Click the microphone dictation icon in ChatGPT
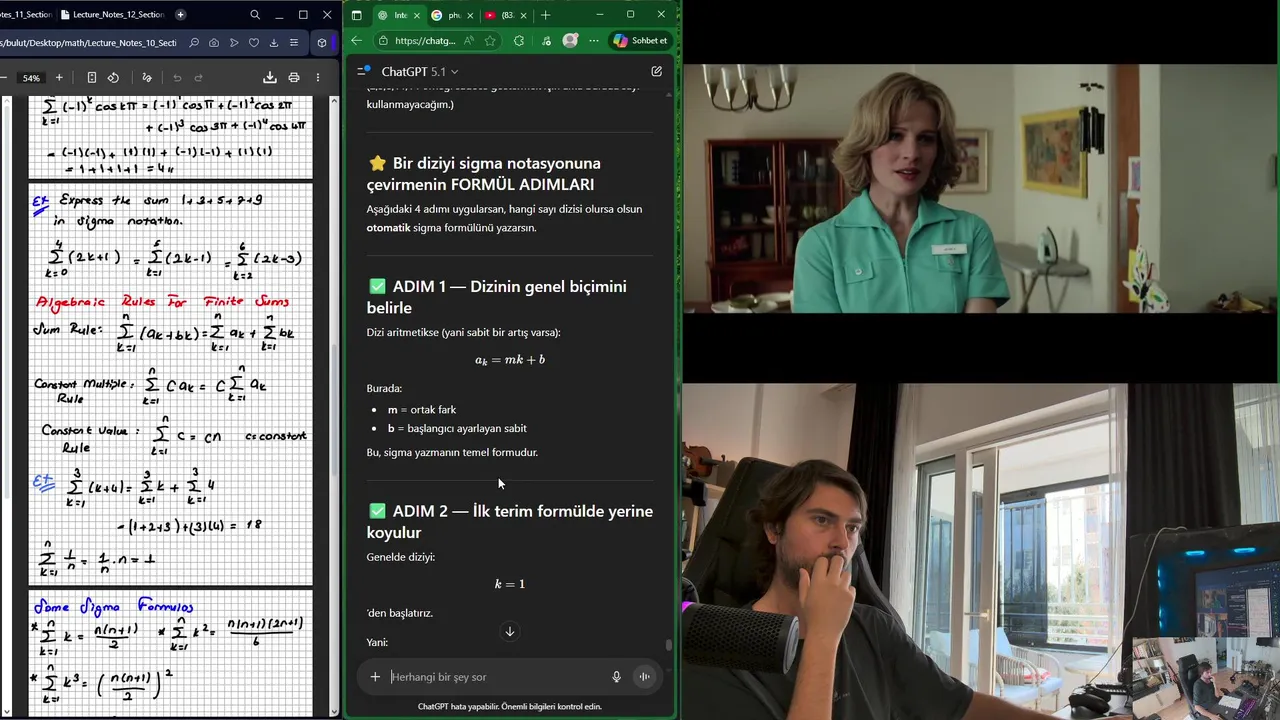 (x=617, y=677)
